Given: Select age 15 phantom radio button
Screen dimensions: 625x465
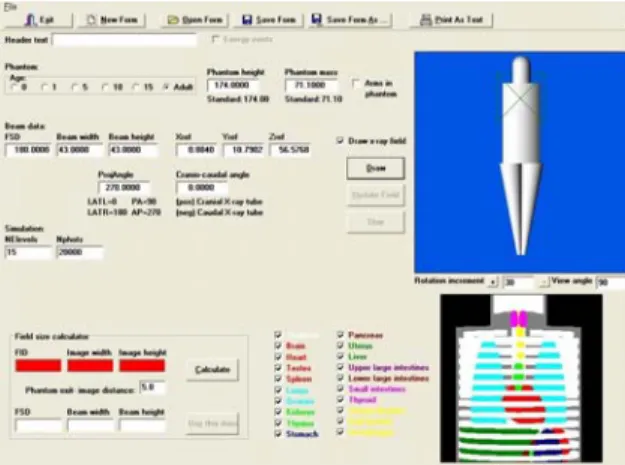Looking at the screenshot, I should tap(136, 87).
